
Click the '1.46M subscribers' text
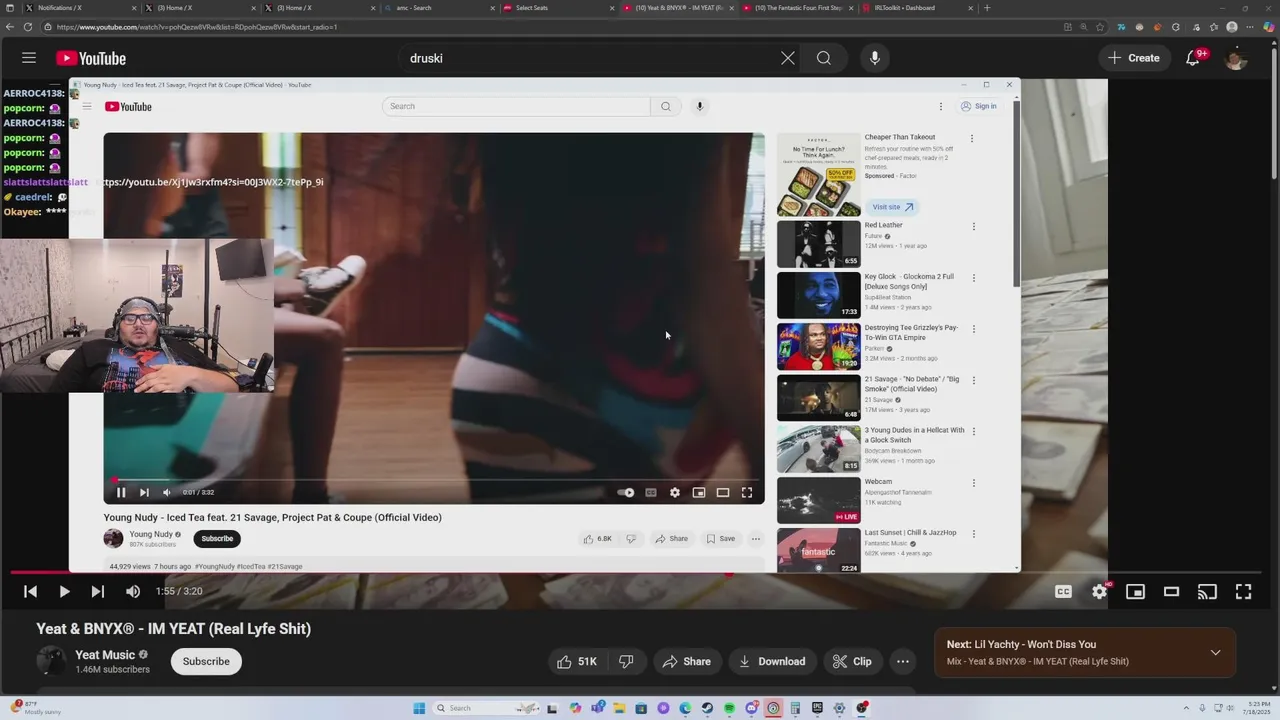[112, 670]
